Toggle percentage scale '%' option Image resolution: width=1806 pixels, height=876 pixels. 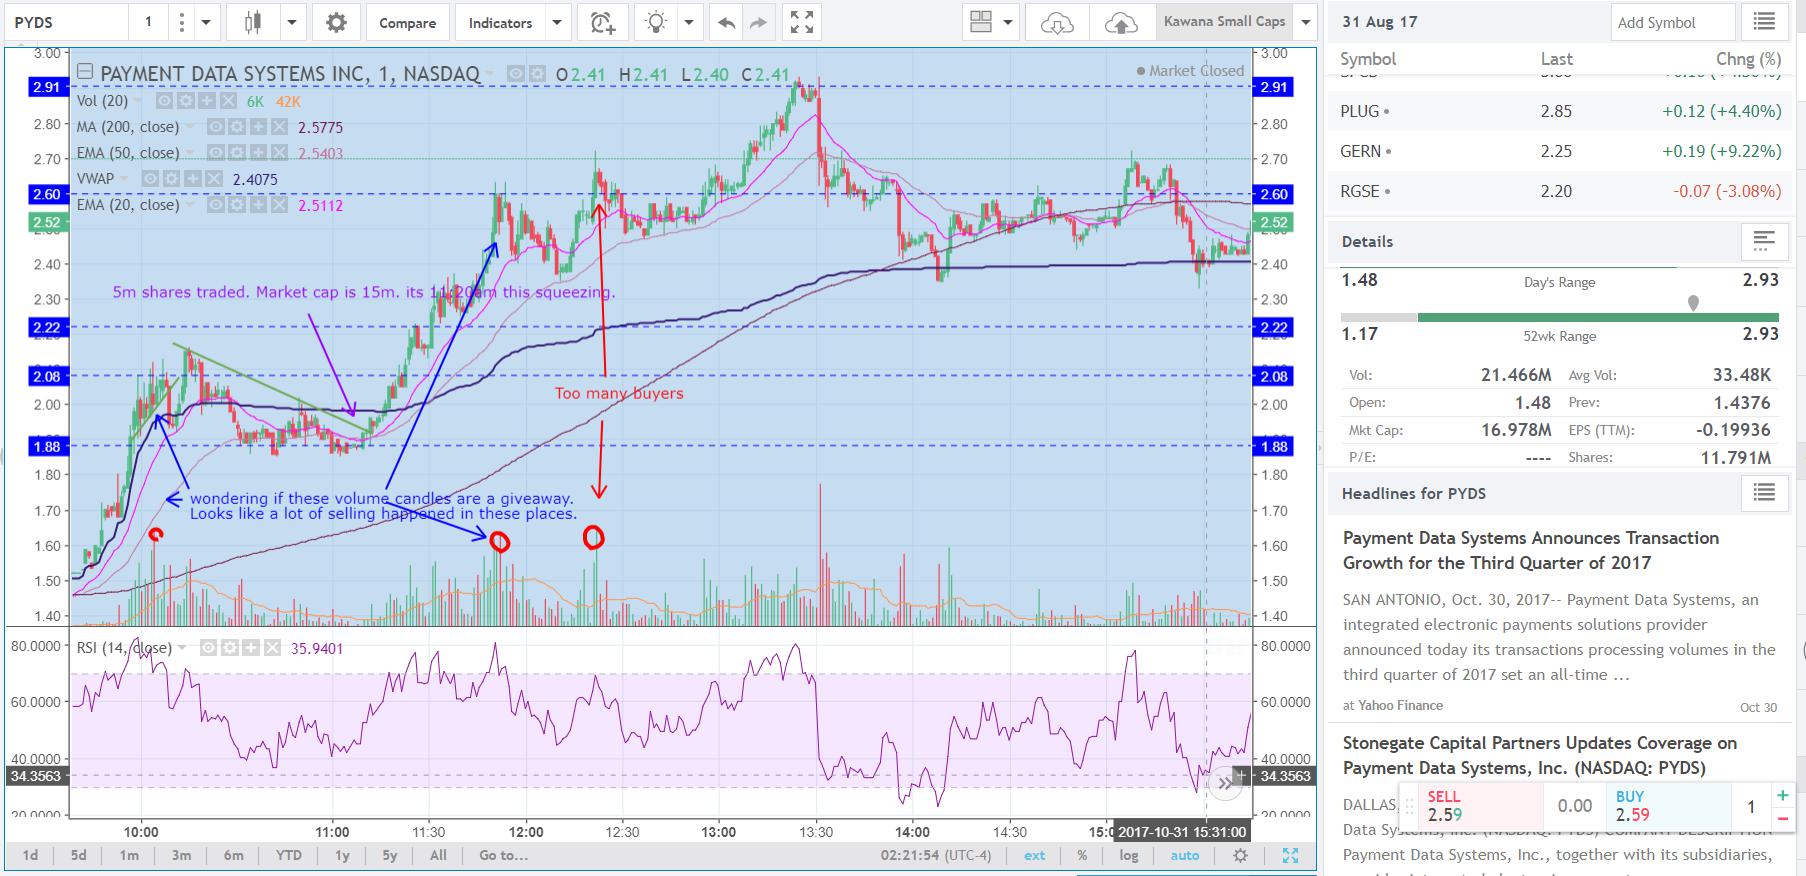1082,855
